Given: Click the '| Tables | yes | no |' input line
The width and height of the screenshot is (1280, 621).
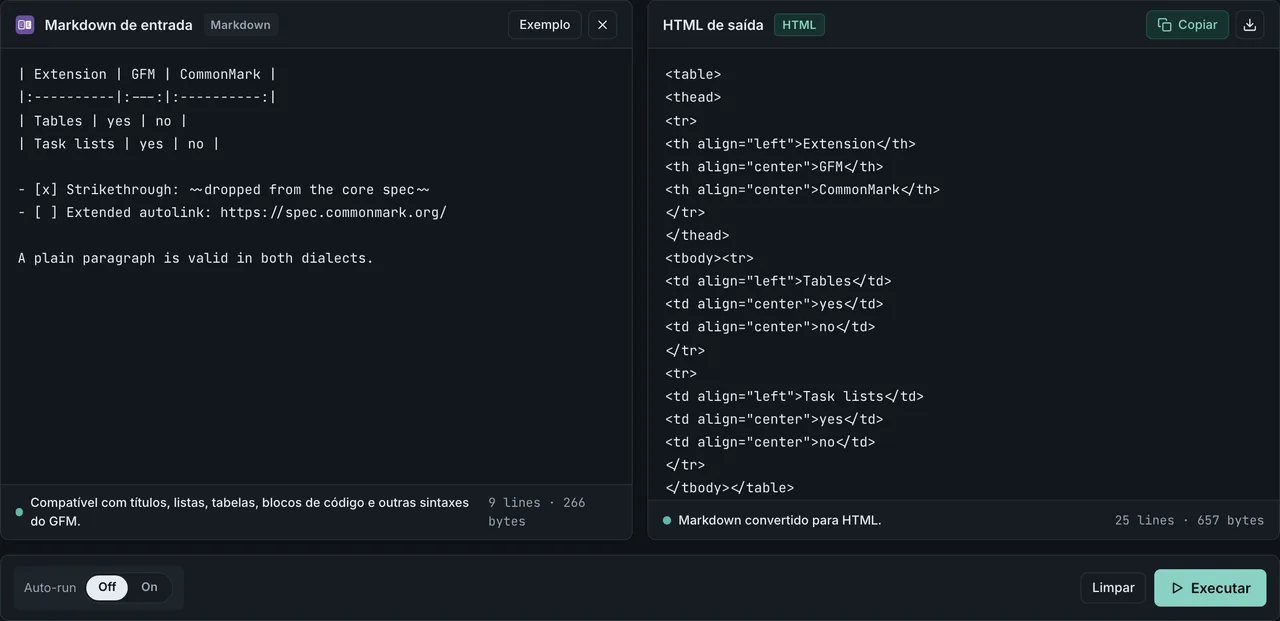Looking at the screenshot, I should [x=102, y=120].
